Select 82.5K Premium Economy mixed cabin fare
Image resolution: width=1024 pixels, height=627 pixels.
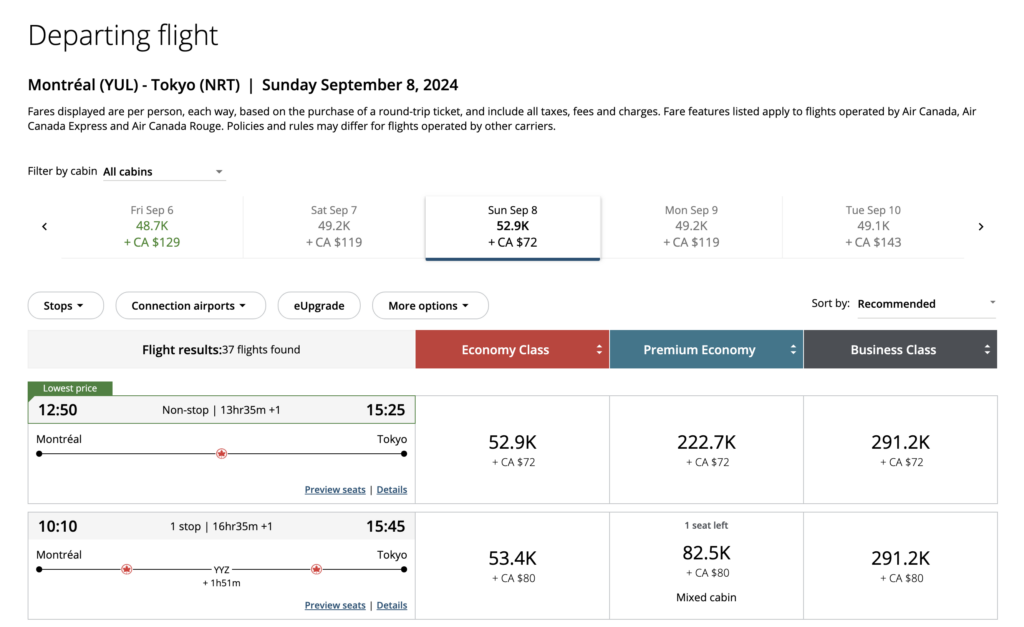(x=706, y=560)
